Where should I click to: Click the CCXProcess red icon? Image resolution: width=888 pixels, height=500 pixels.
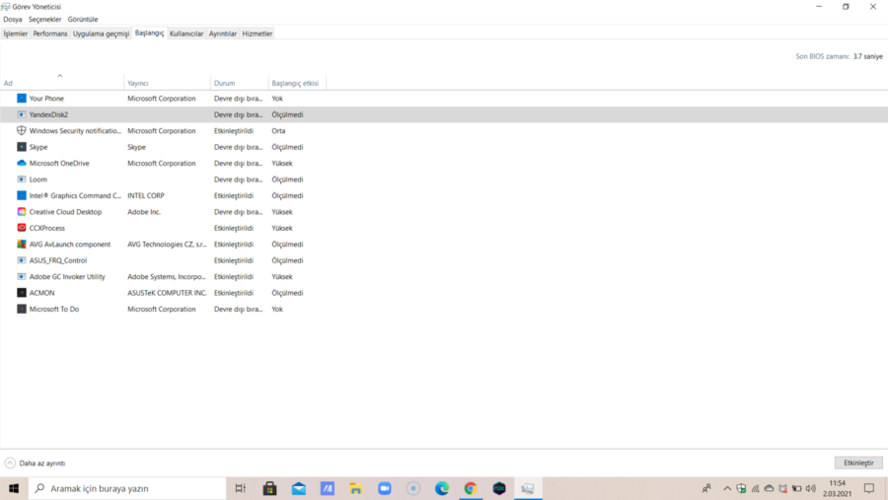pos(22,228)
